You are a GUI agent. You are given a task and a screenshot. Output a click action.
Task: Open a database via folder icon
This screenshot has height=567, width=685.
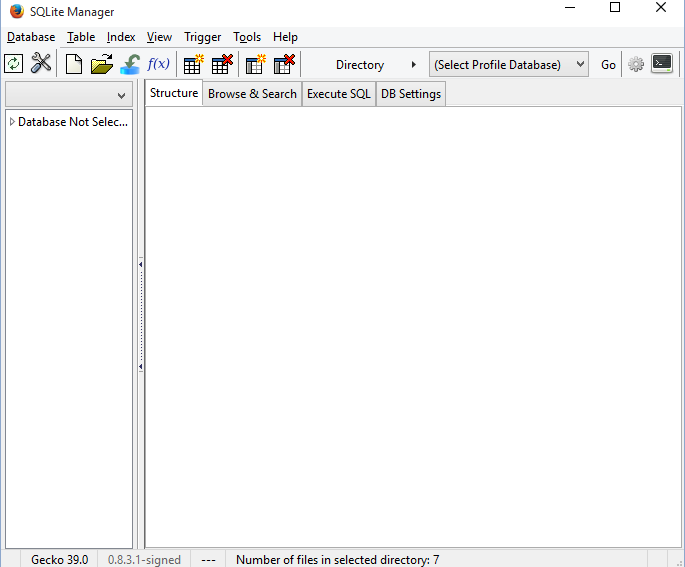tap(102, 64)
